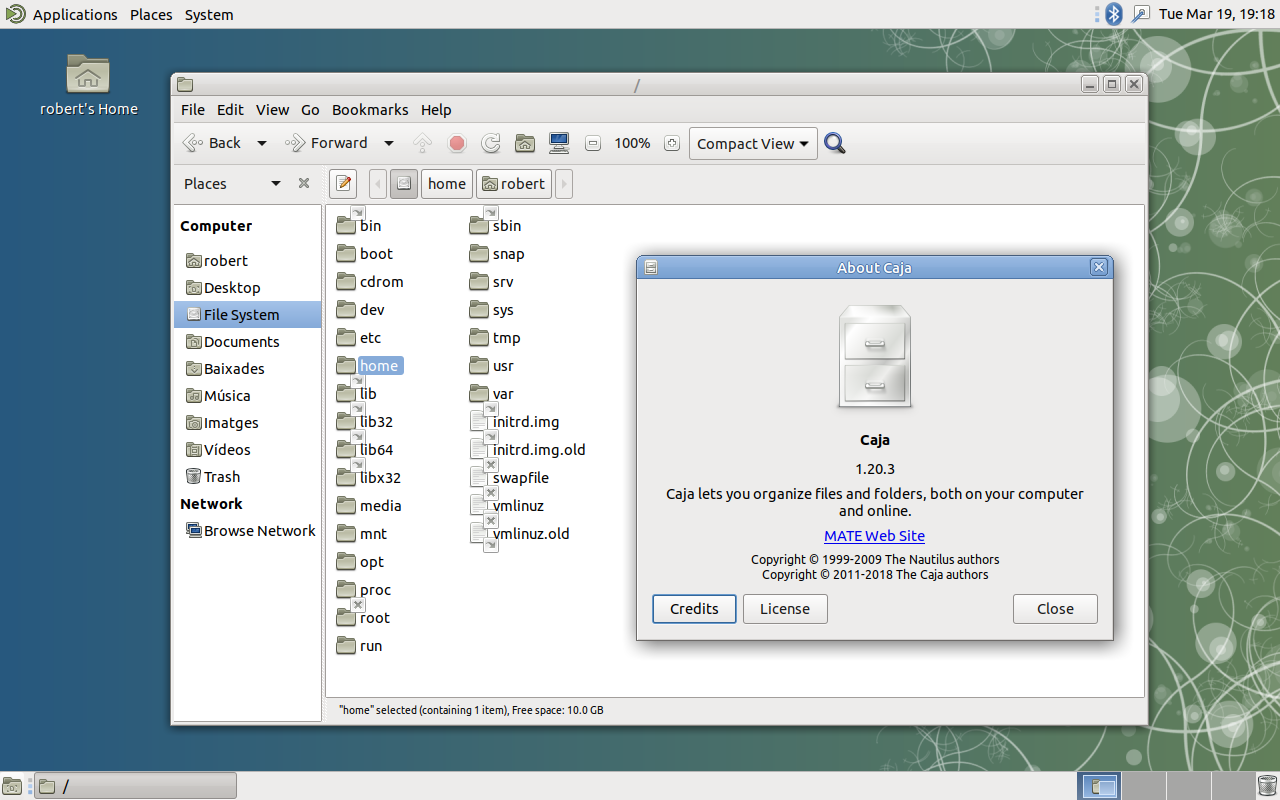Open the Applications menu in top panel
The height and width of the screenshot is (800, 1280).
[x=75, y=15]
